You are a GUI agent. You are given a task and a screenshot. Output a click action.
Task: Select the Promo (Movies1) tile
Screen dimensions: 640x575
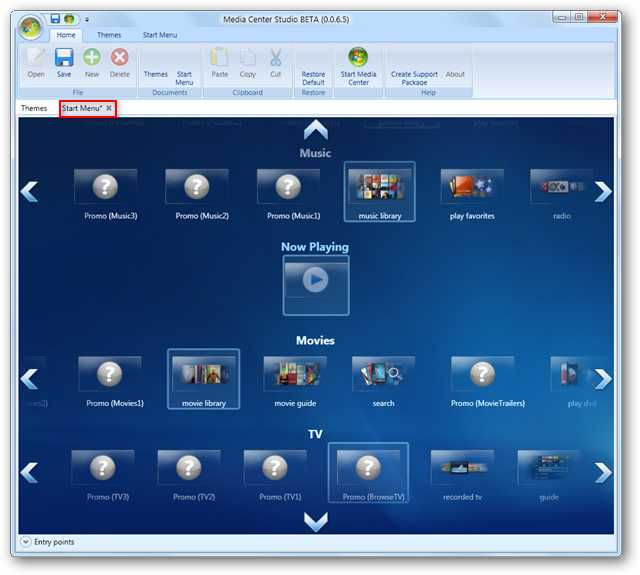point(110,382)
